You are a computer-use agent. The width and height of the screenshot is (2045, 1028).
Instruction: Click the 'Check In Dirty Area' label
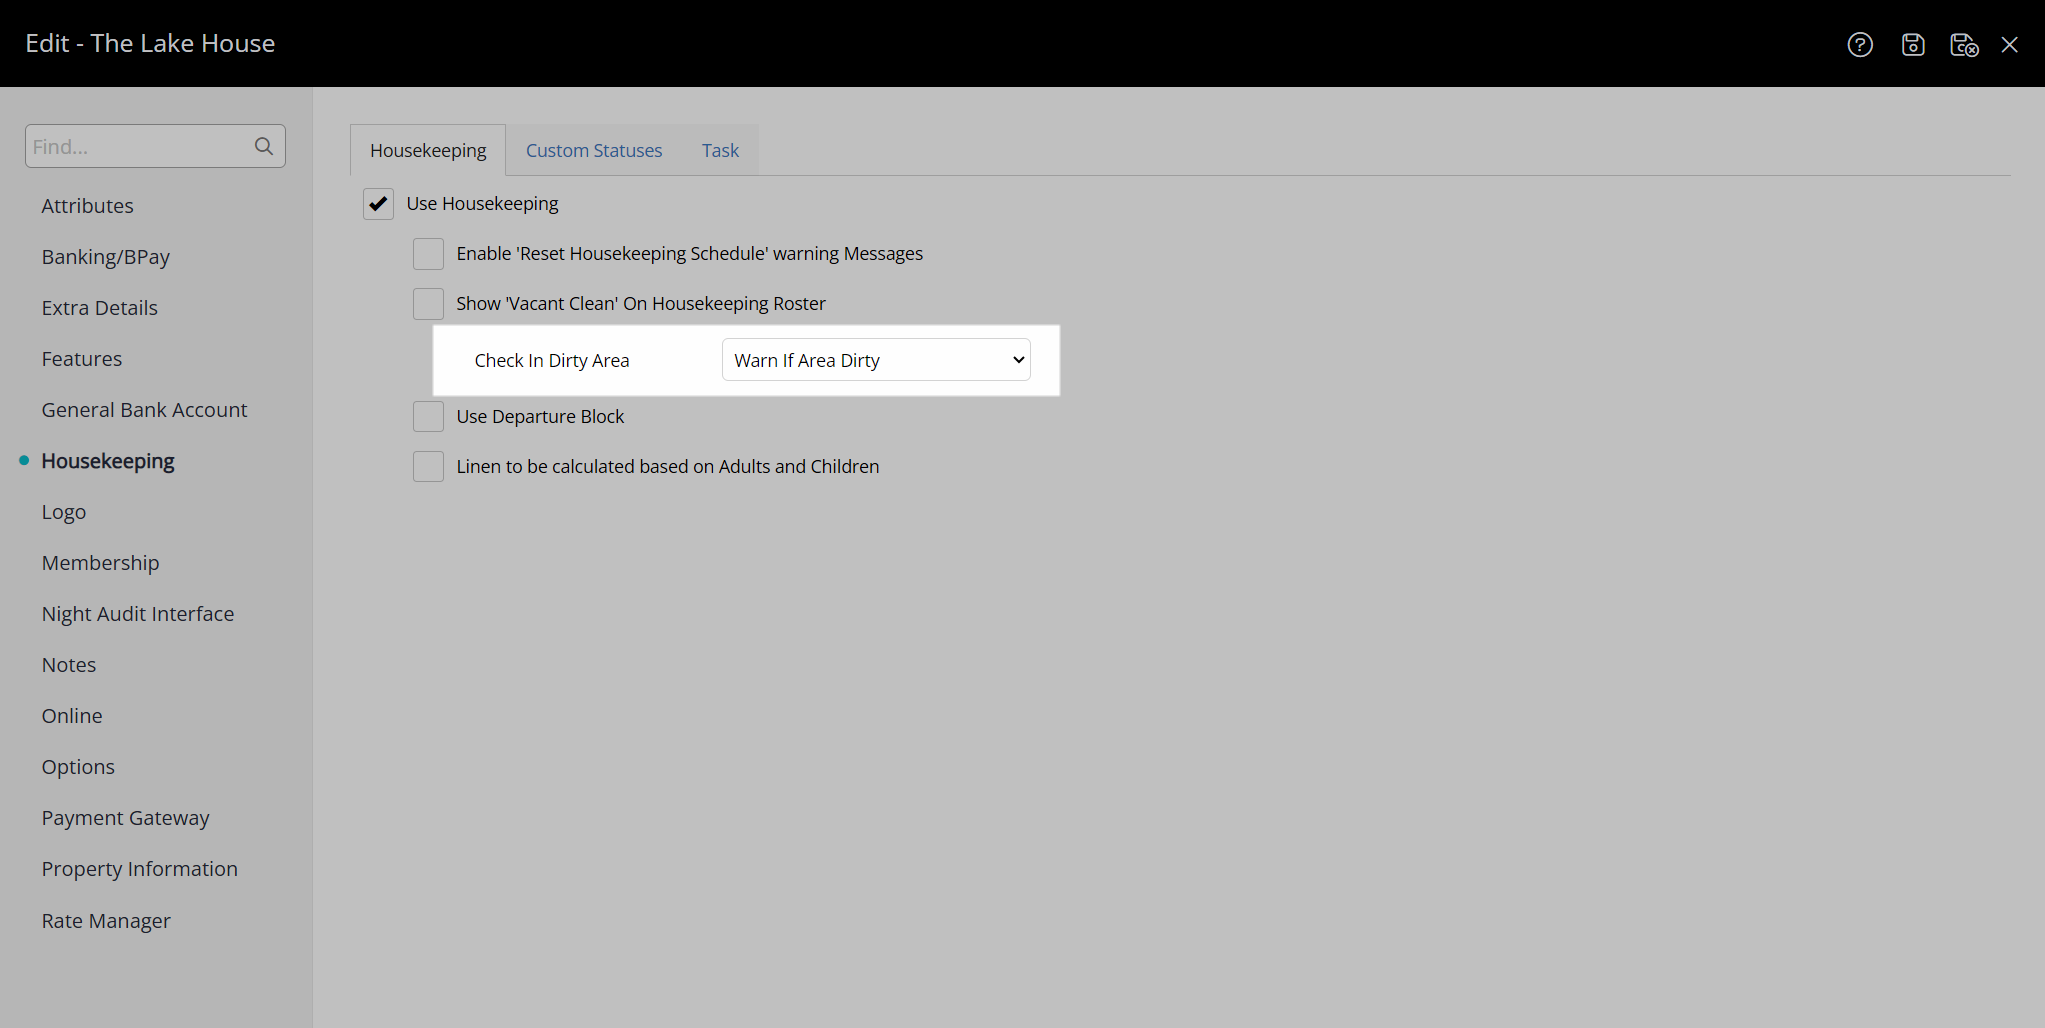[x=552, y=361]
